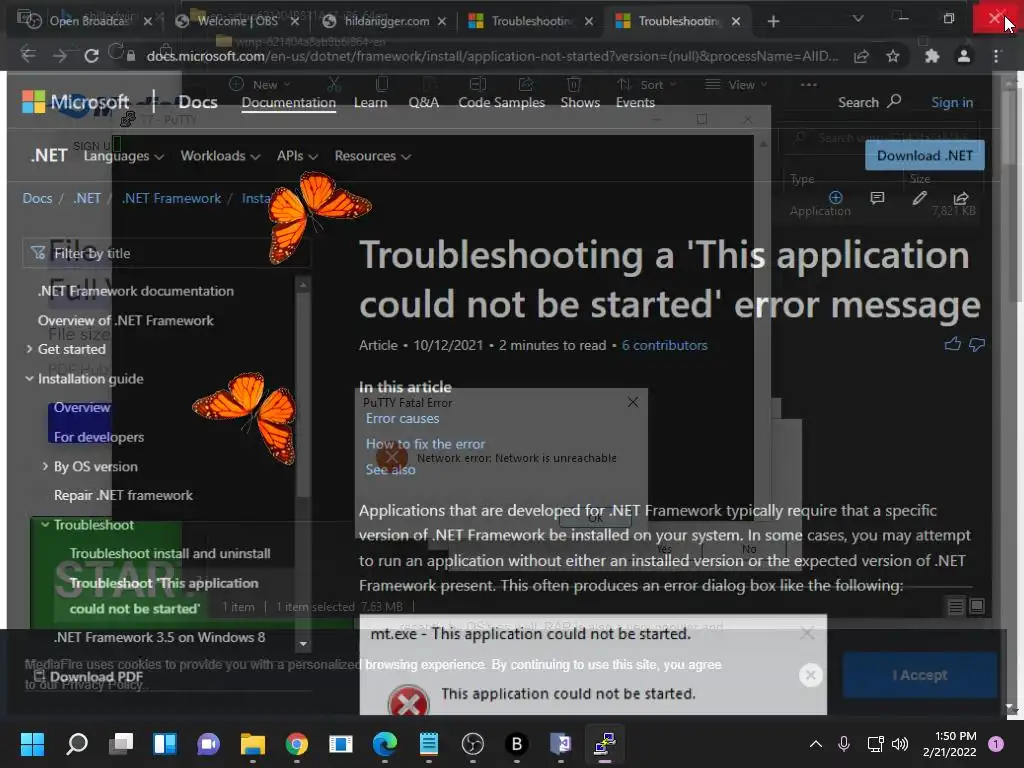Click the .NET Framework breadcrumb link
Screen dimensions: 1024x768
(171, 199)
